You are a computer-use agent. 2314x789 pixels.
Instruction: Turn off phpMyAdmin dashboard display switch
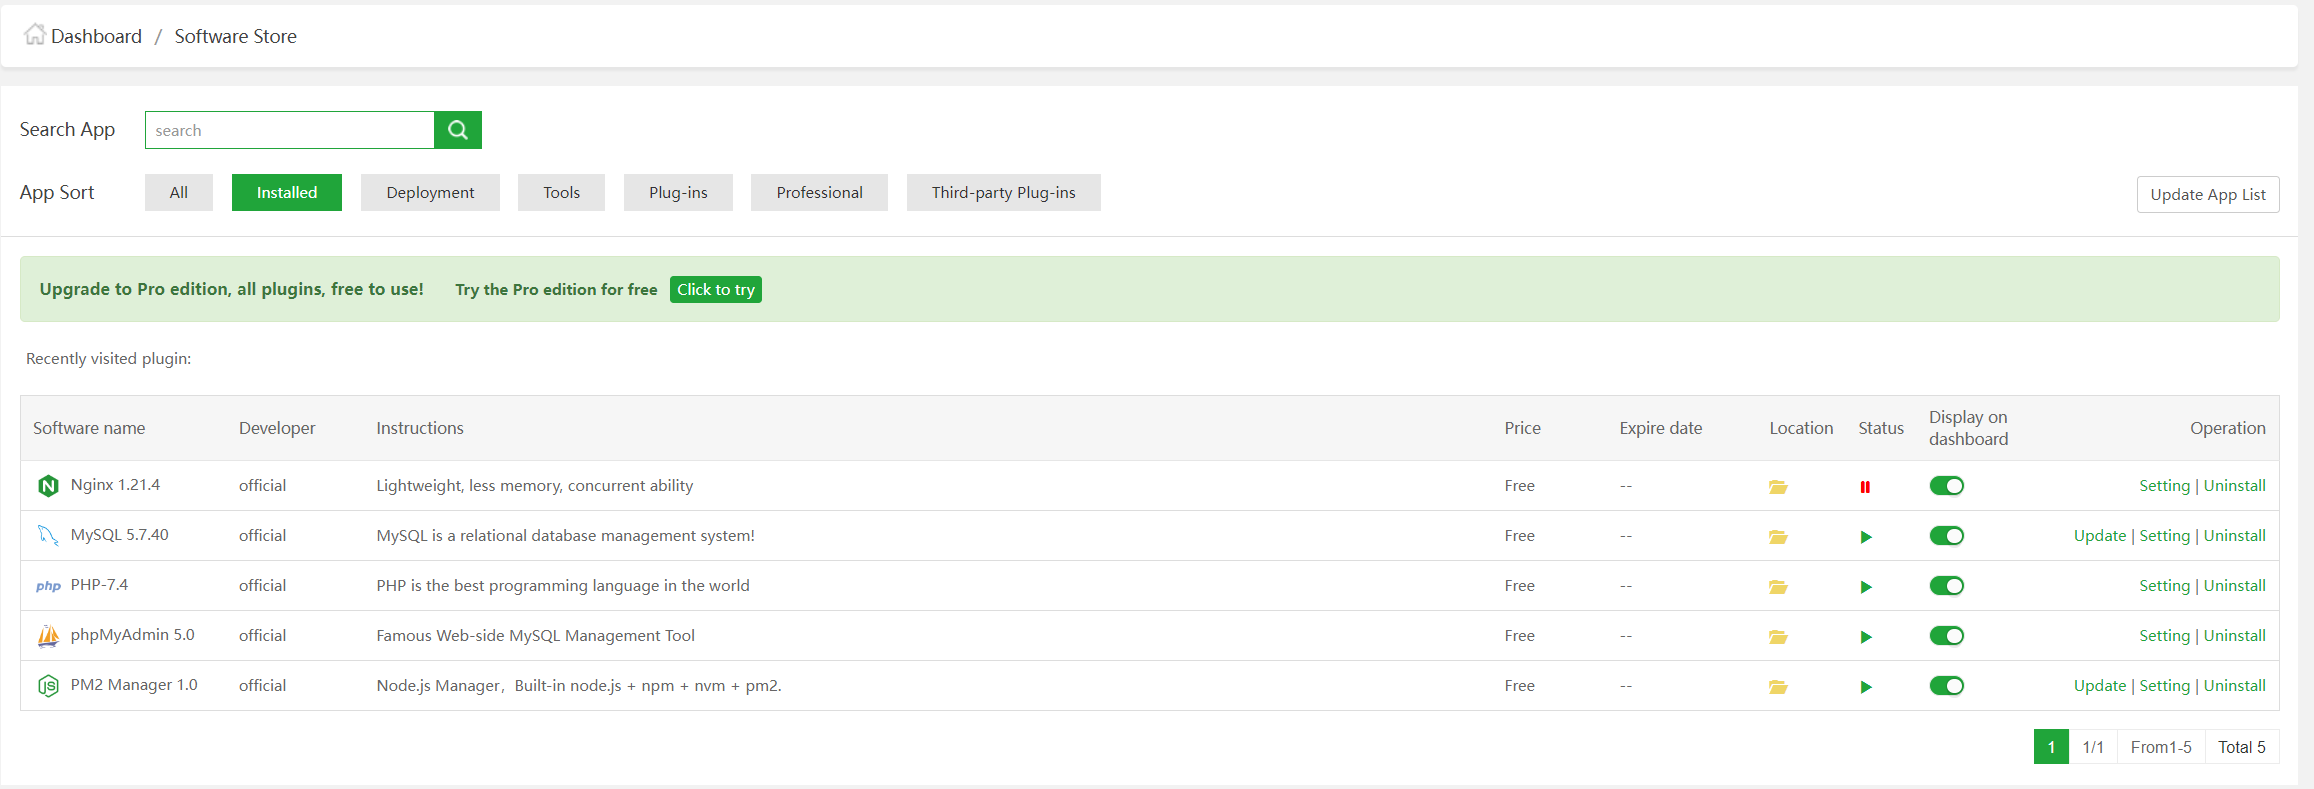[x=1946, y=636]
